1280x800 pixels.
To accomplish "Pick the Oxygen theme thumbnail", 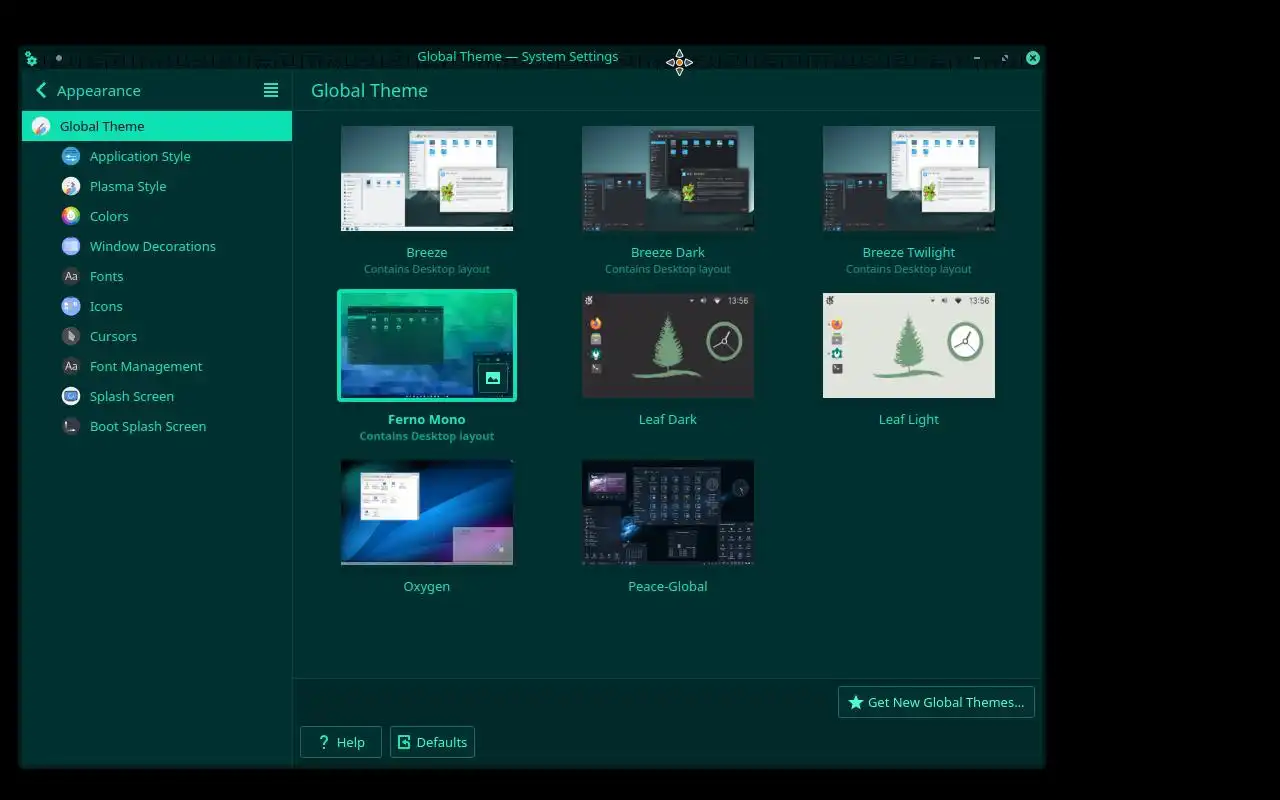I will coord(427,512).
